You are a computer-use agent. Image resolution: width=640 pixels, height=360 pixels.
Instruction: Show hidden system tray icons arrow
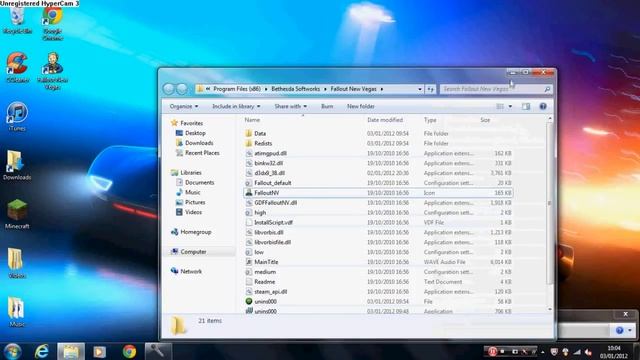click(x=543, y=351)
